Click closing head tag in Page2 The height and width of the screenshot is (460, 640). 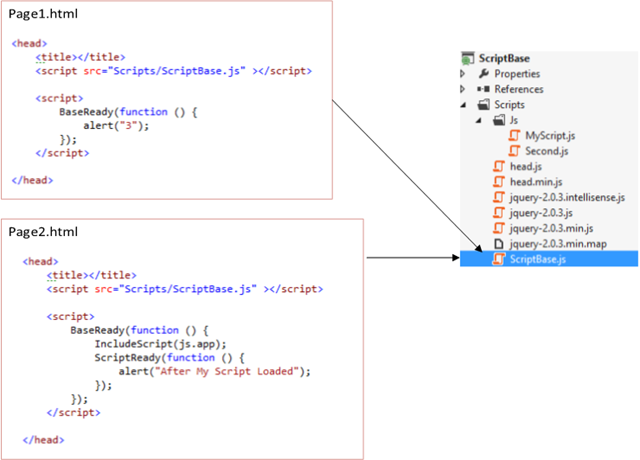[43, 440]
